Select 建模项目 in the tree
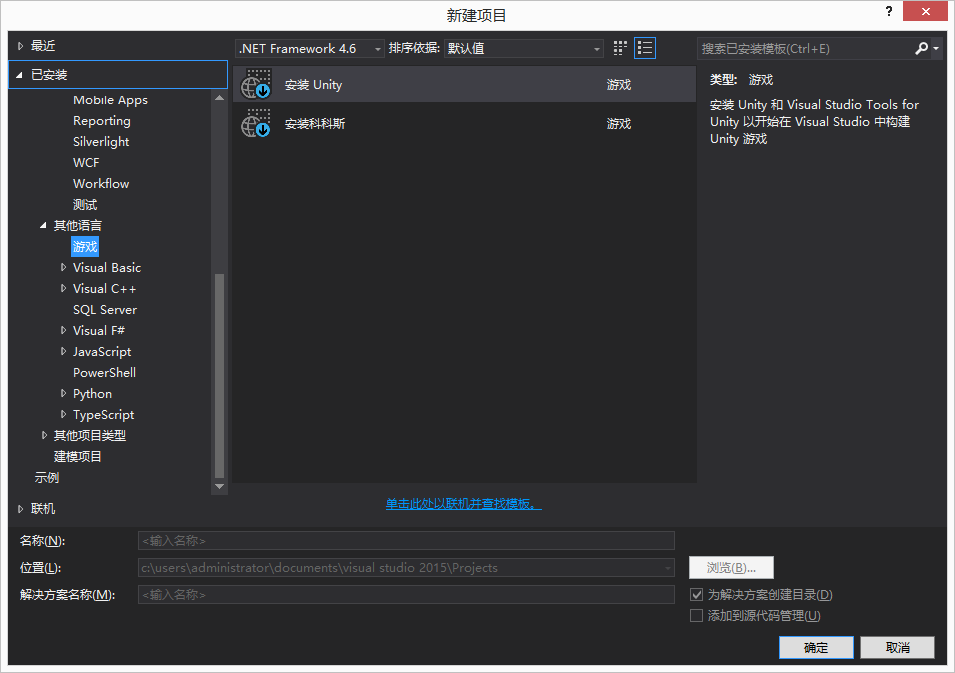The image size is (955, 673). pyautogui.click(x=77, y=457)
